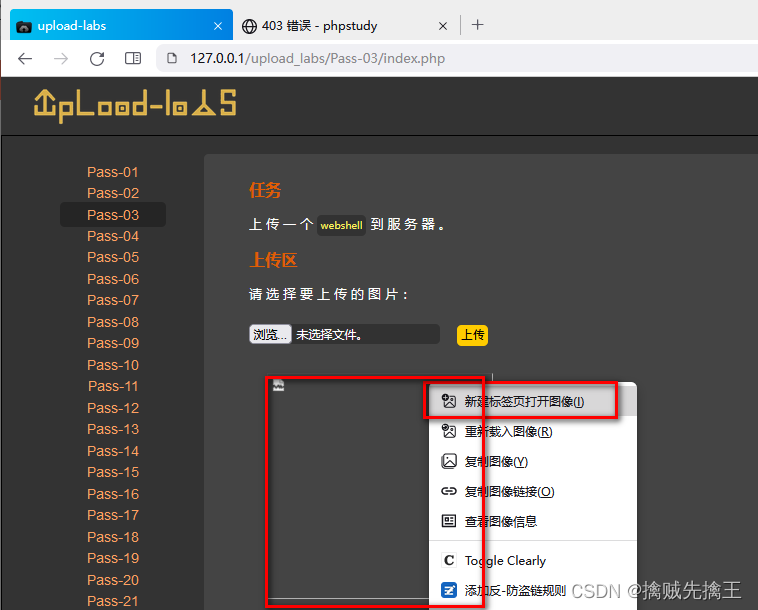Choose 新建标签页打开图像 from context menu
The width and height of the screenshot is (758, 610).
click(532, 401)
